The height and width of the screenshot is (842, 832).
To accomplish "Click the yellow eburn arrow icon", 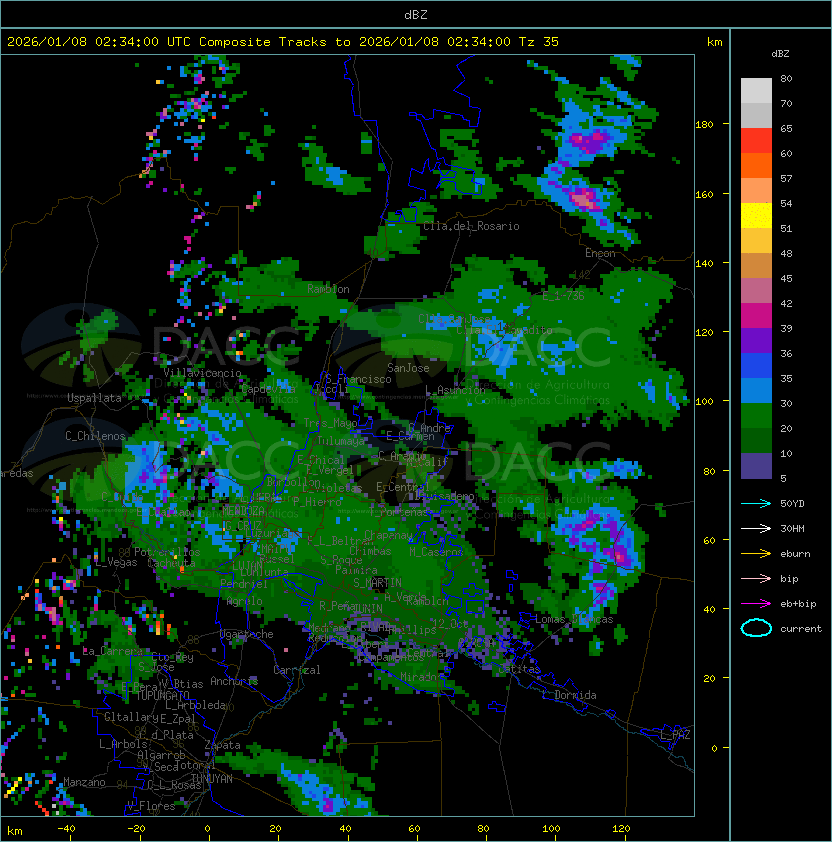I will [x=756, y=554].
